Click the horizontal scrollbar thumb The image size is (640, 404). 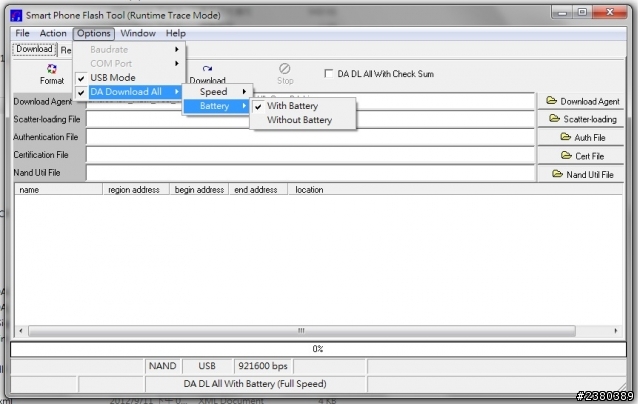click(x=302, y=331)
